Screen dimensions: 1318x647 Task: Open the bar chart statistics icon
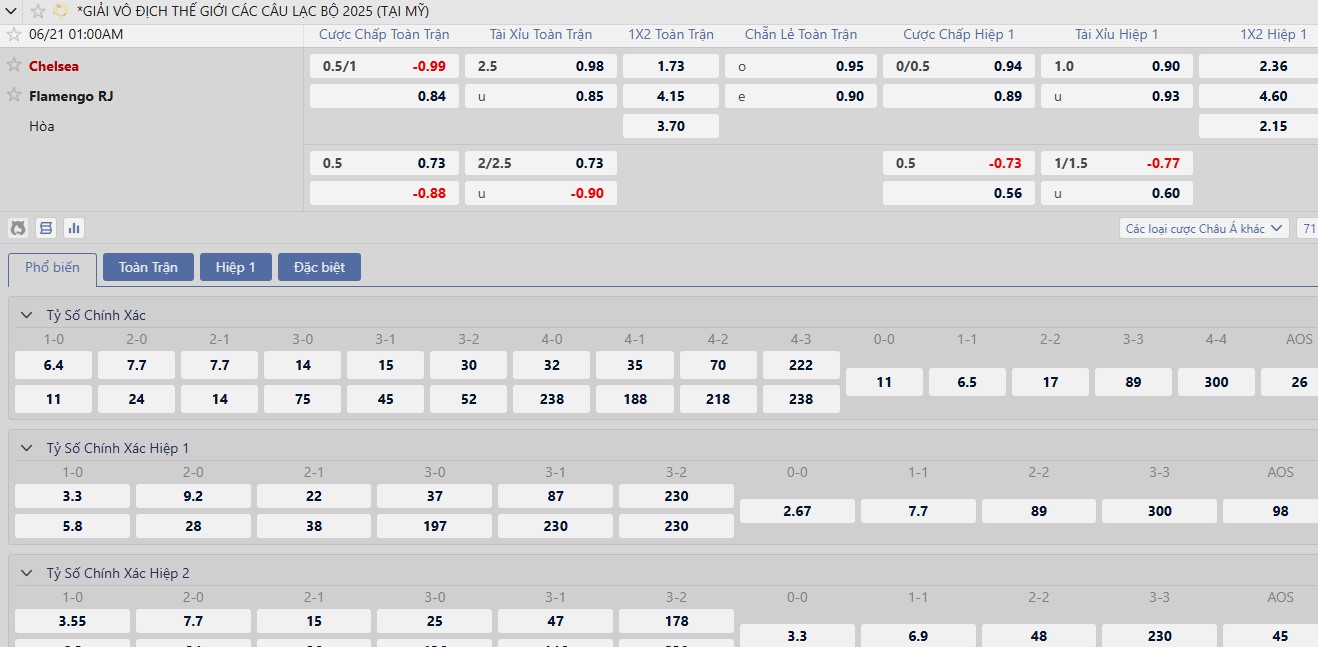74,228
